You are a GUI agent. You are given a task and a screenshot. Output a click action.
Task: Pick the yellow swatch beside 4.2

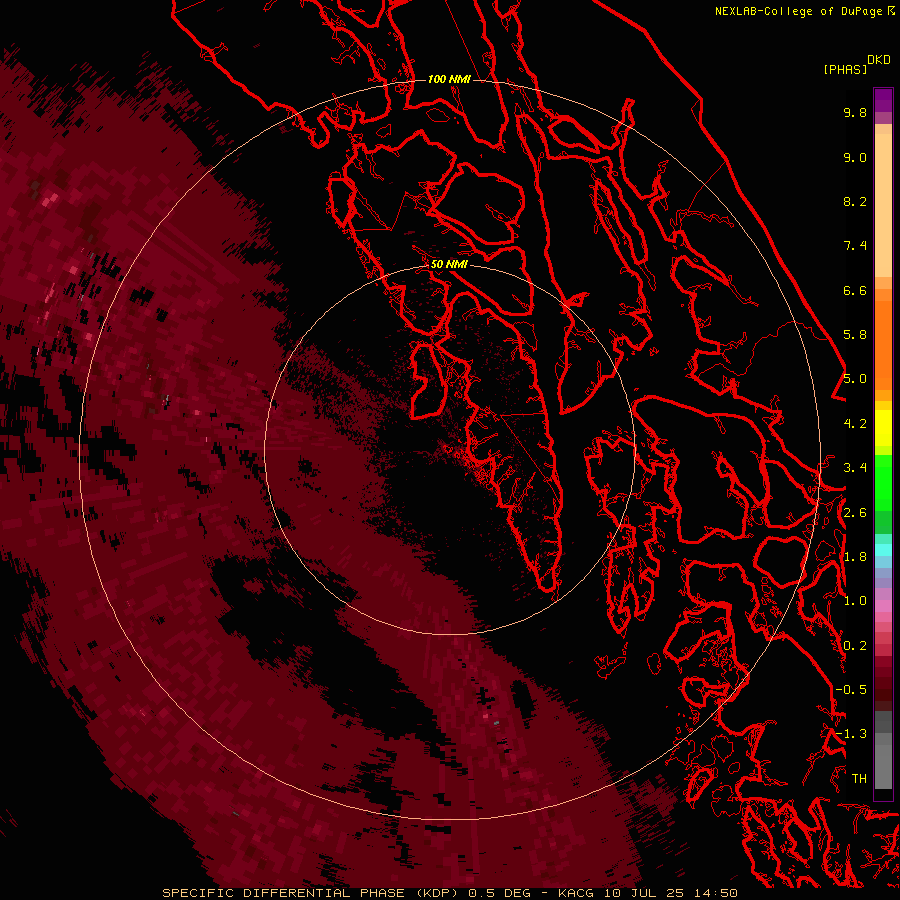coord(883,428)
